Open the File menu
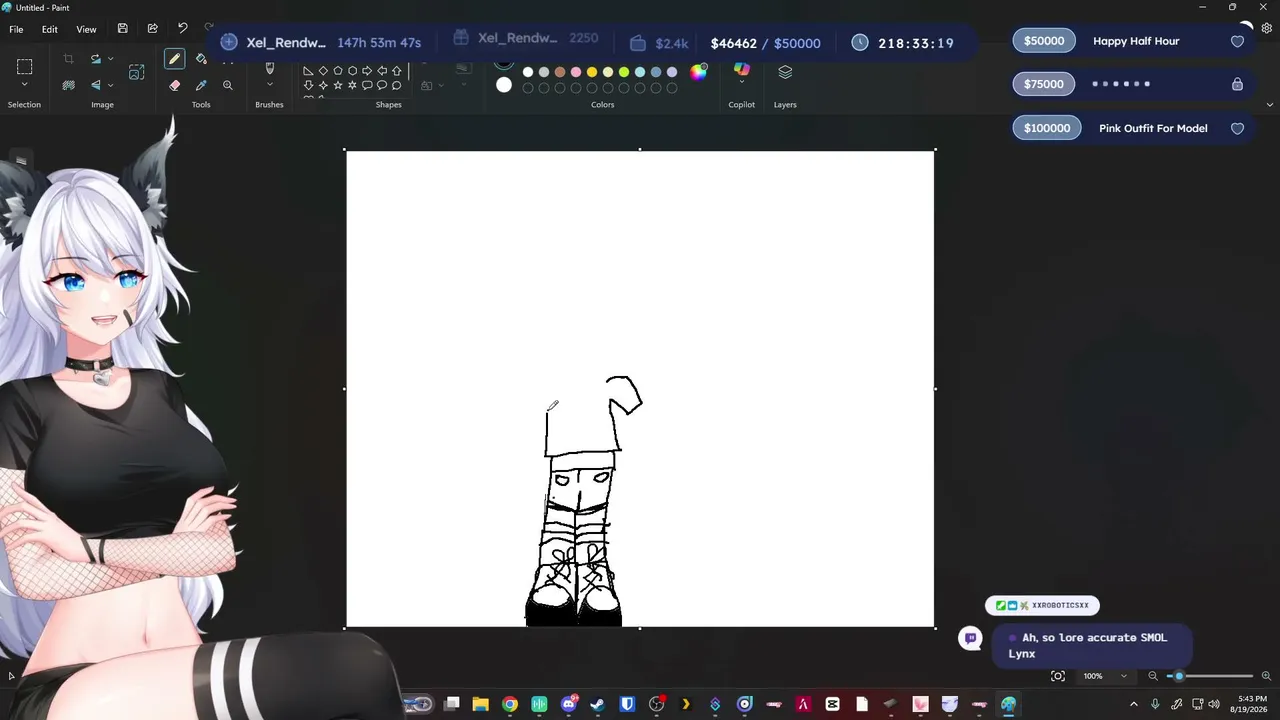This screenshot has height=720, width=1280. 16,29
